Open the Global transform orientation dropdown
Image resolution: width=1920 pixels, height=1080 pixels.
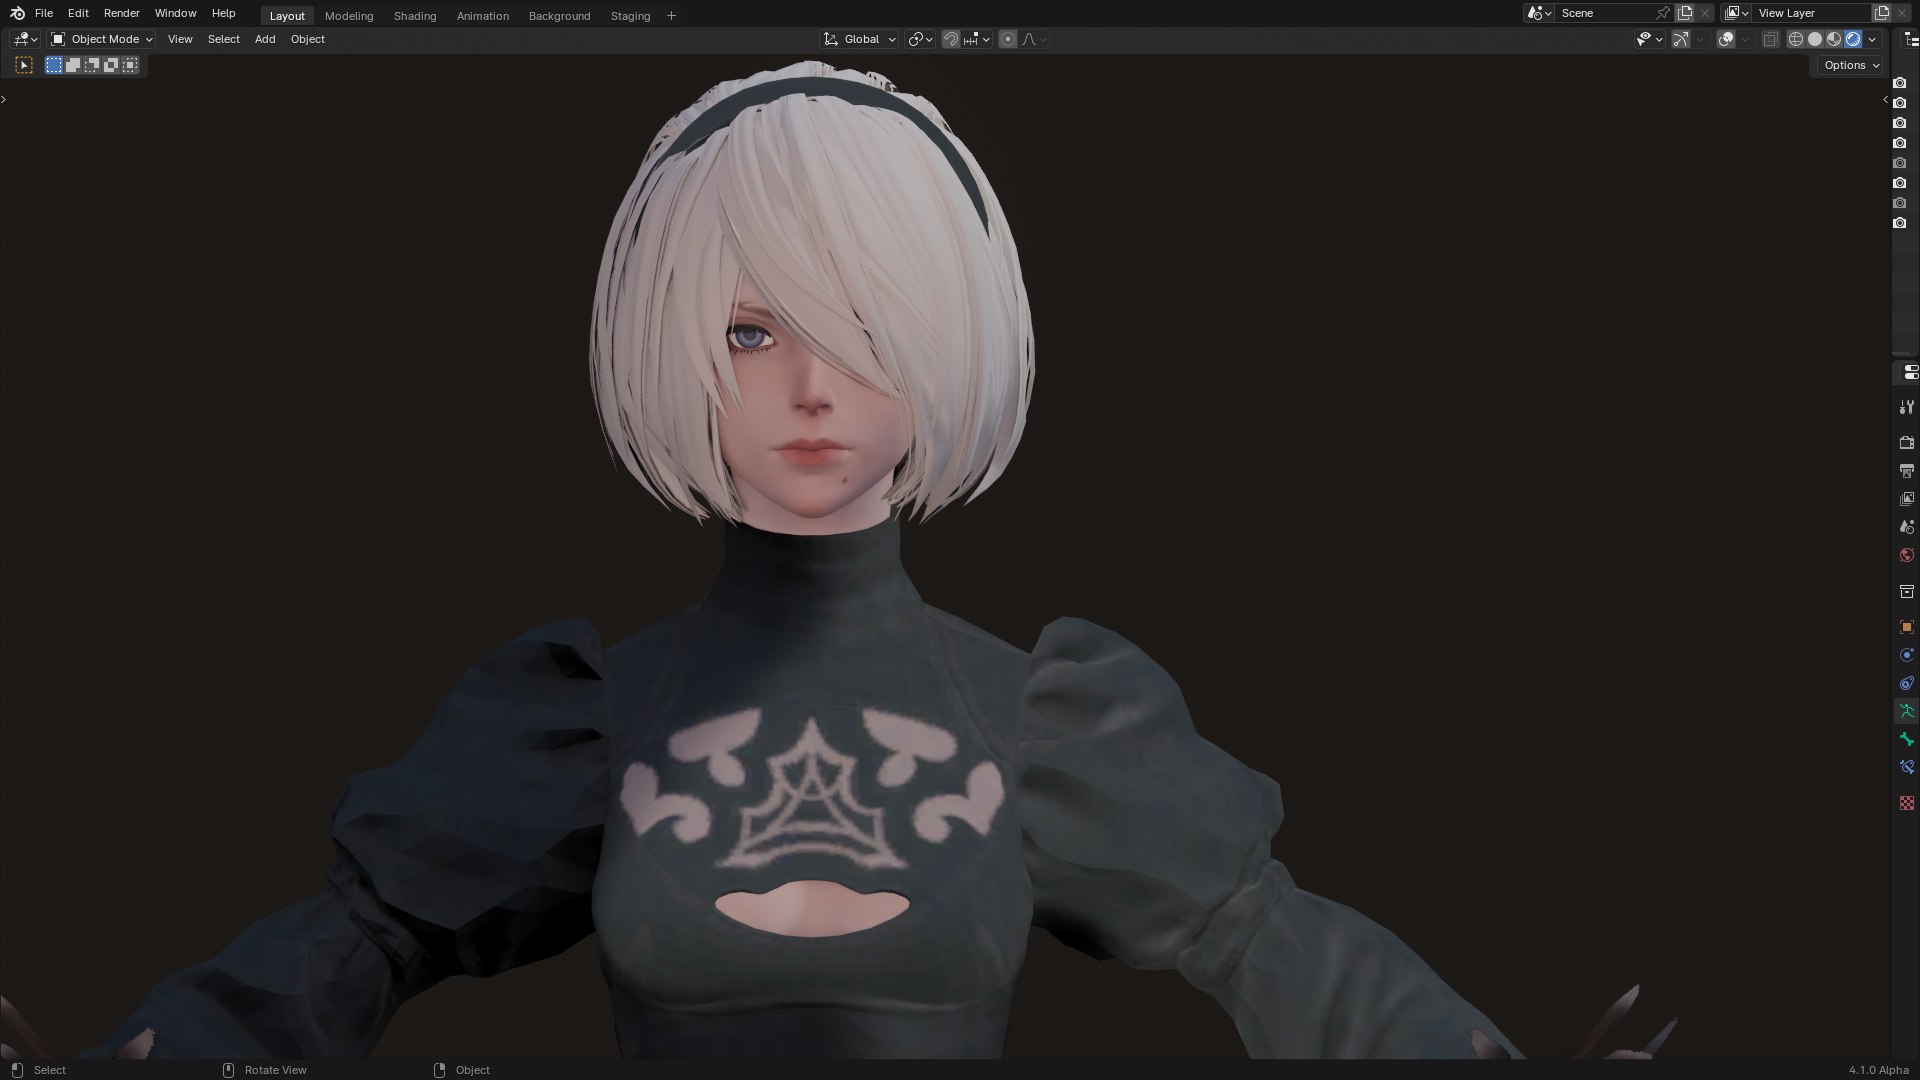860,39
